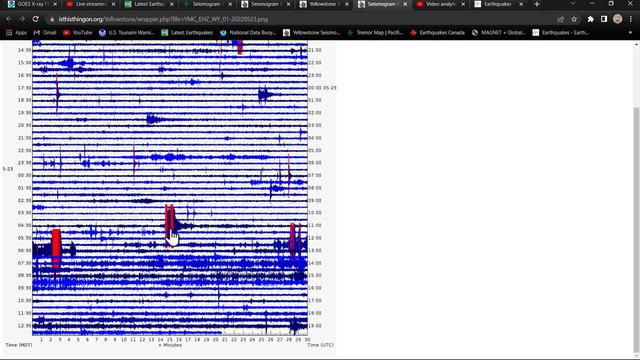Image resolution: width=640 pixels, height=360 pixels.
Task: Go back using the browser back arrow
Action: (x=9, y=19)
